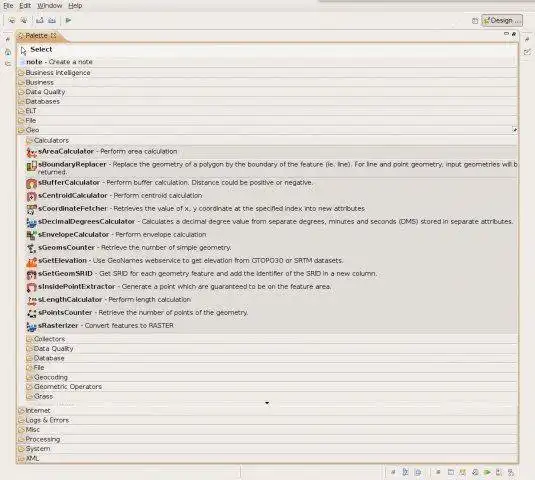Select the sAreaCalculator component icon
The height and width of the screenshot is (480, 535).
tap(31, 152)
